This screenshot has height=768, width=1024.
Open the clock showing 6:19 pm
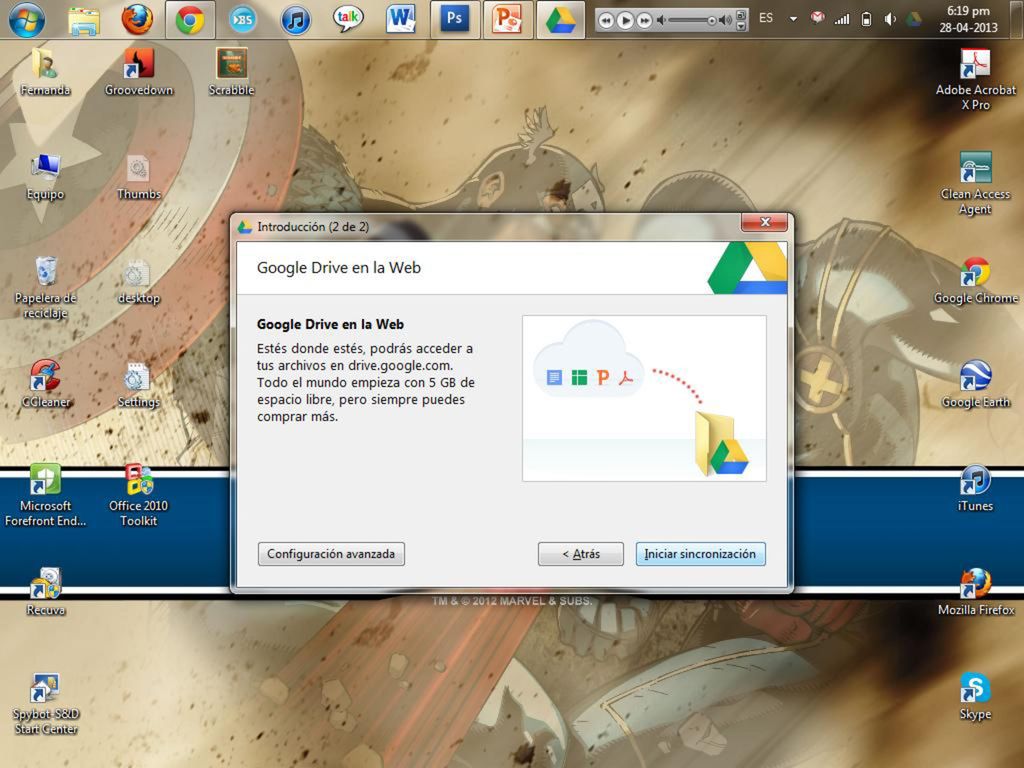[x=968, y=19]
